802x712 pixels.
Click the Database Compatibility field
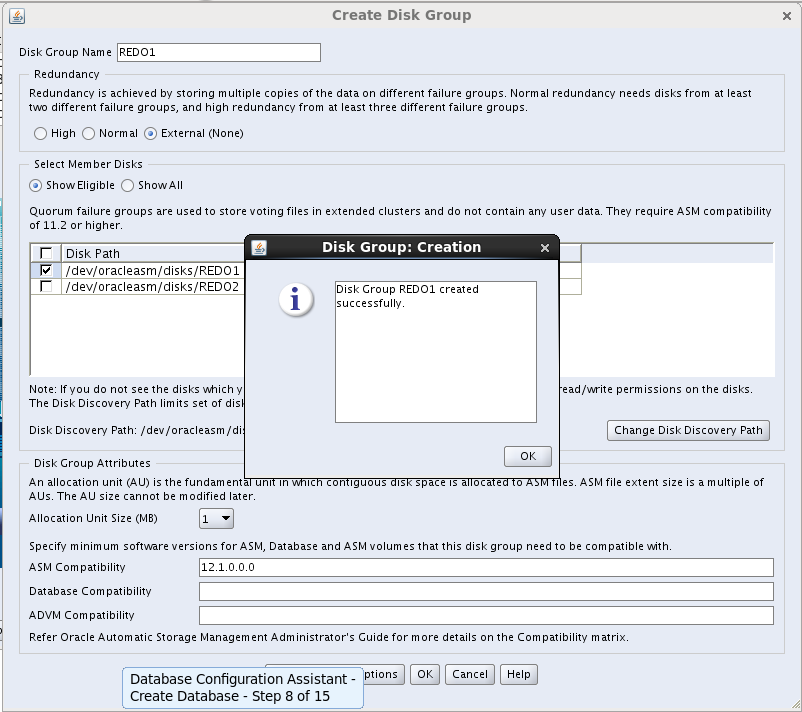(x=486, y=591)
